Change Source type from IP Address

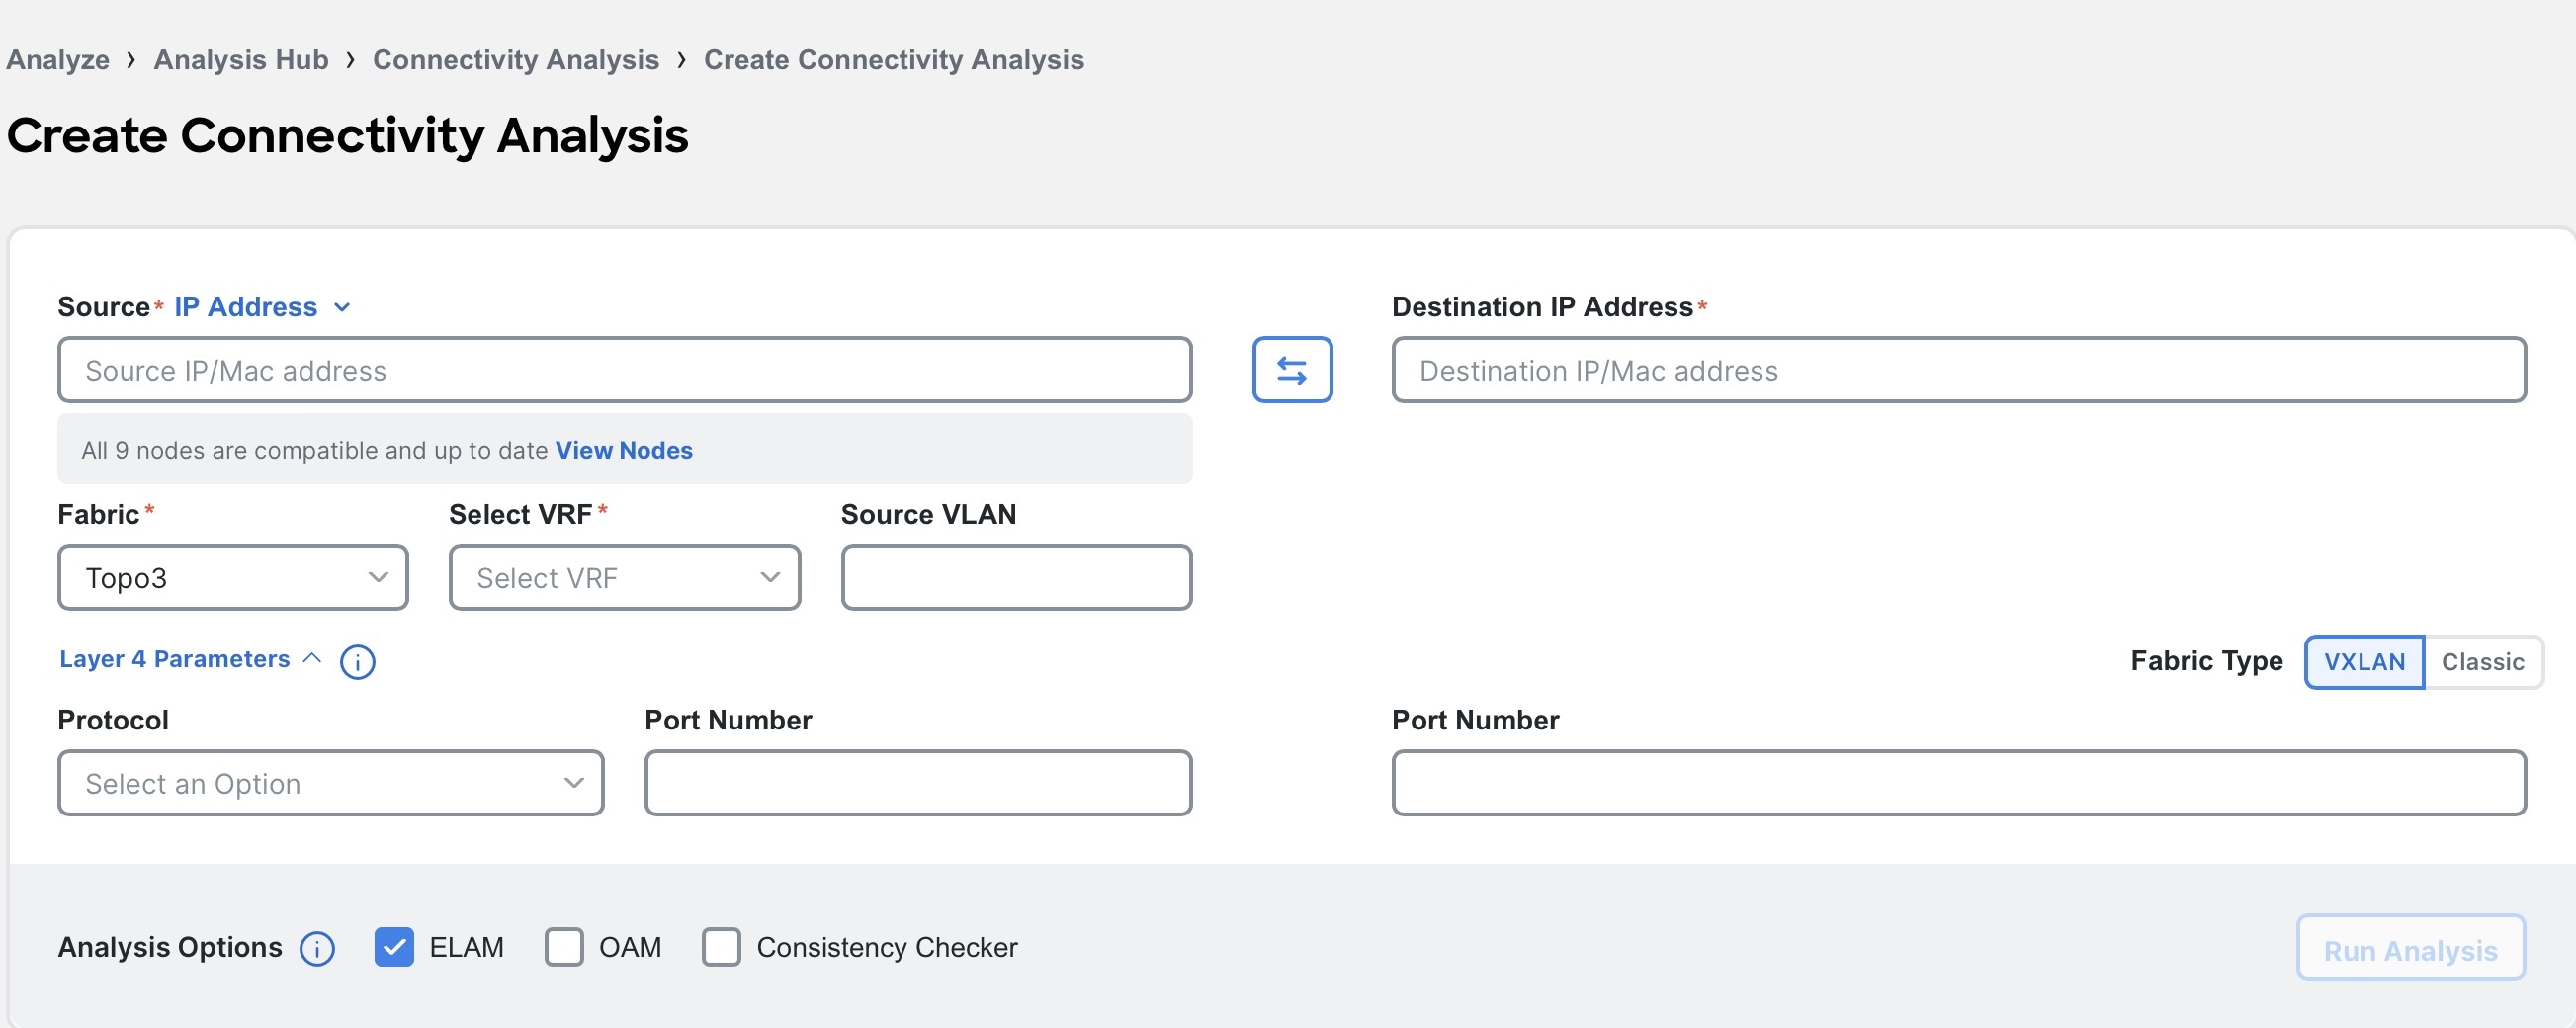pos(262,307)
